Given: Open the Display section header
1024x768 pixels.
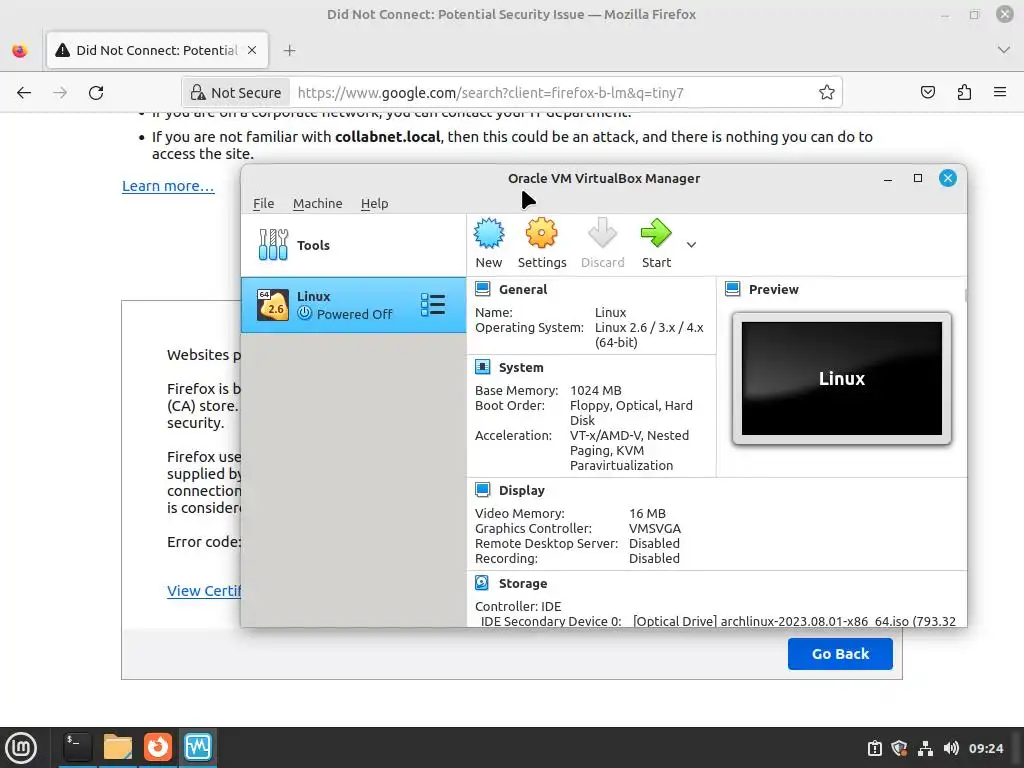Looking at the screenshot, I should (x=521, y=490).
